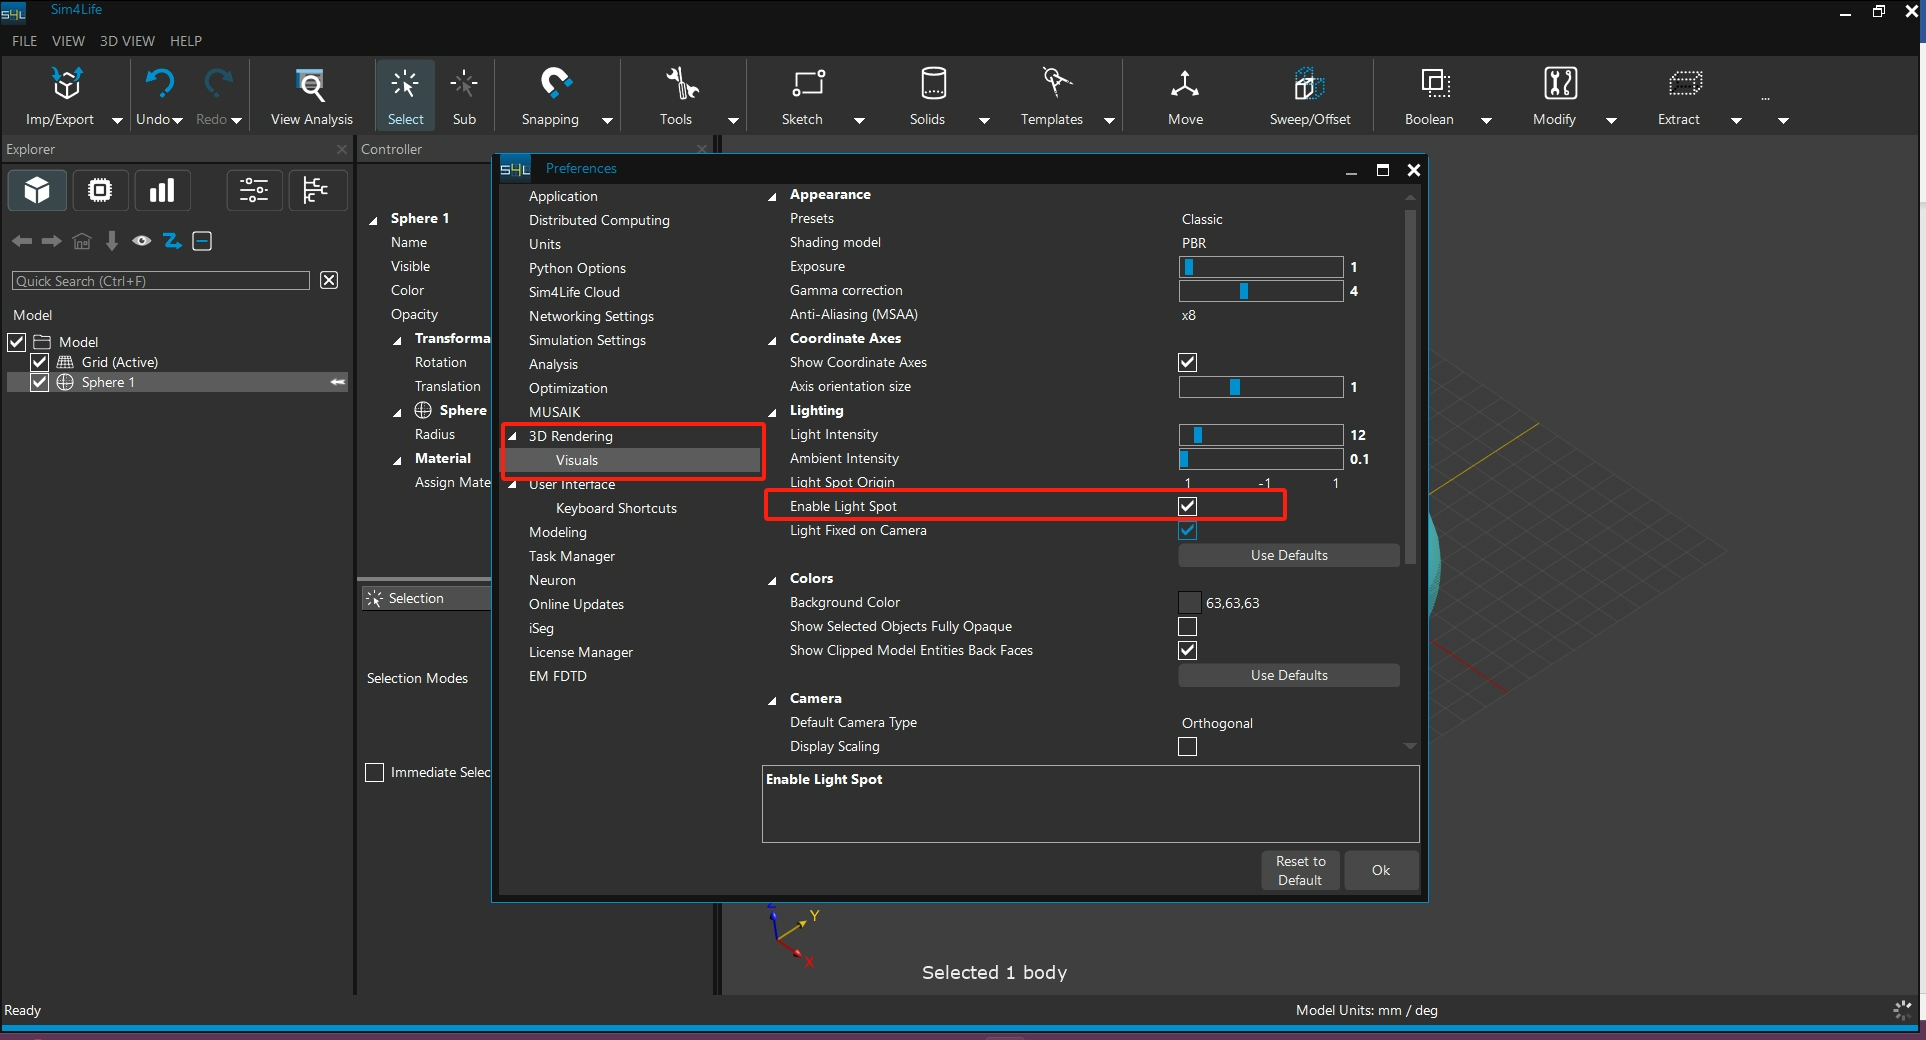Open the View Analysis tool
The image size is (1926, 1040).
coord(311,86)
